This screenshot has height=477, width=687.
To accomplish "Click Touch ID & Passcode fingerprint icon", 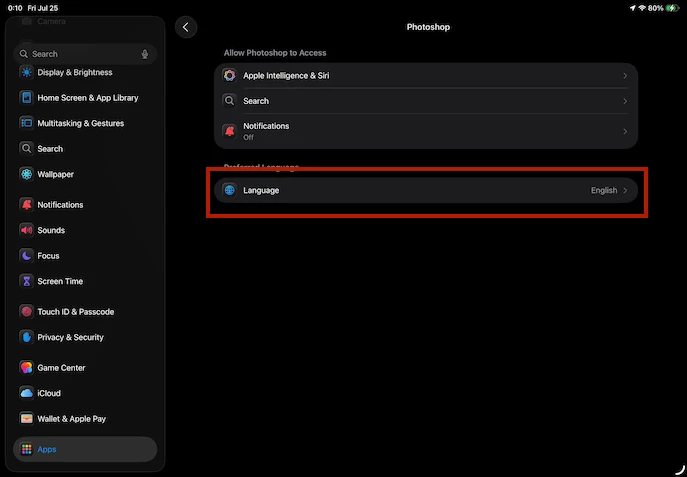I will [26, 311].
